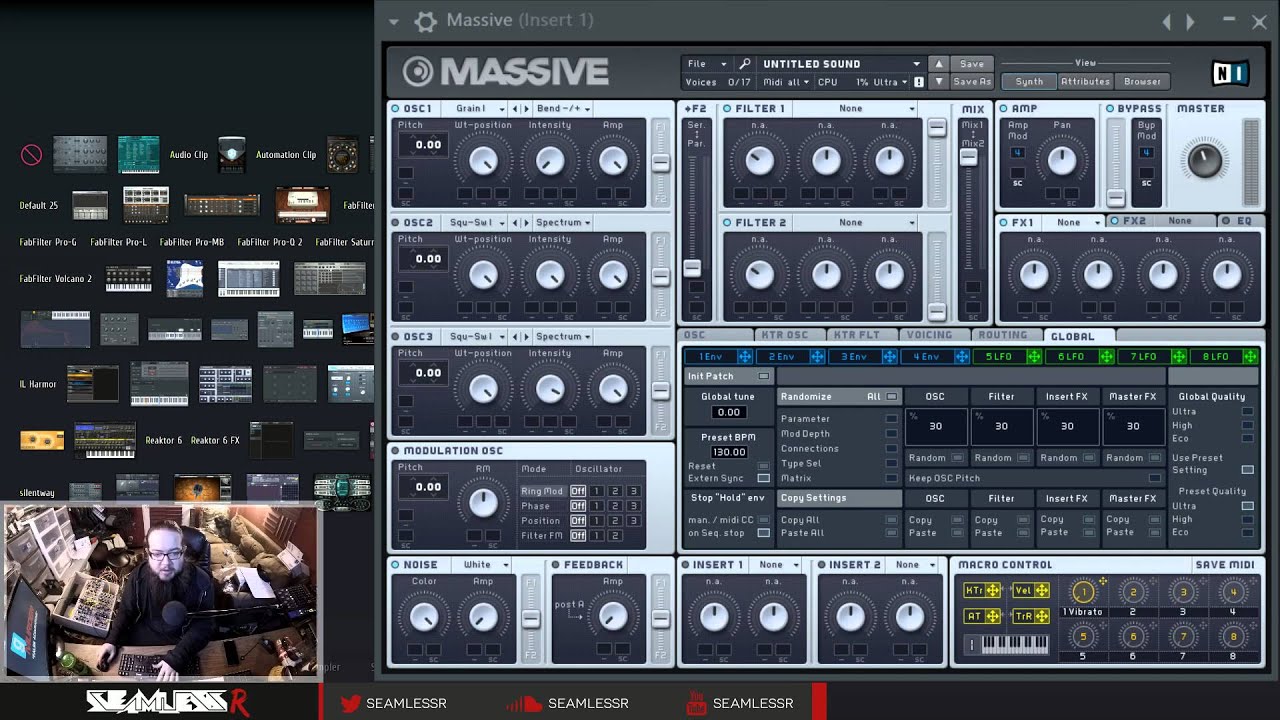This screenshot has width=1280, height=720.
Task: Enable Extern Sync checkbox
Action: pyautogui.click(x=764, y=479)
